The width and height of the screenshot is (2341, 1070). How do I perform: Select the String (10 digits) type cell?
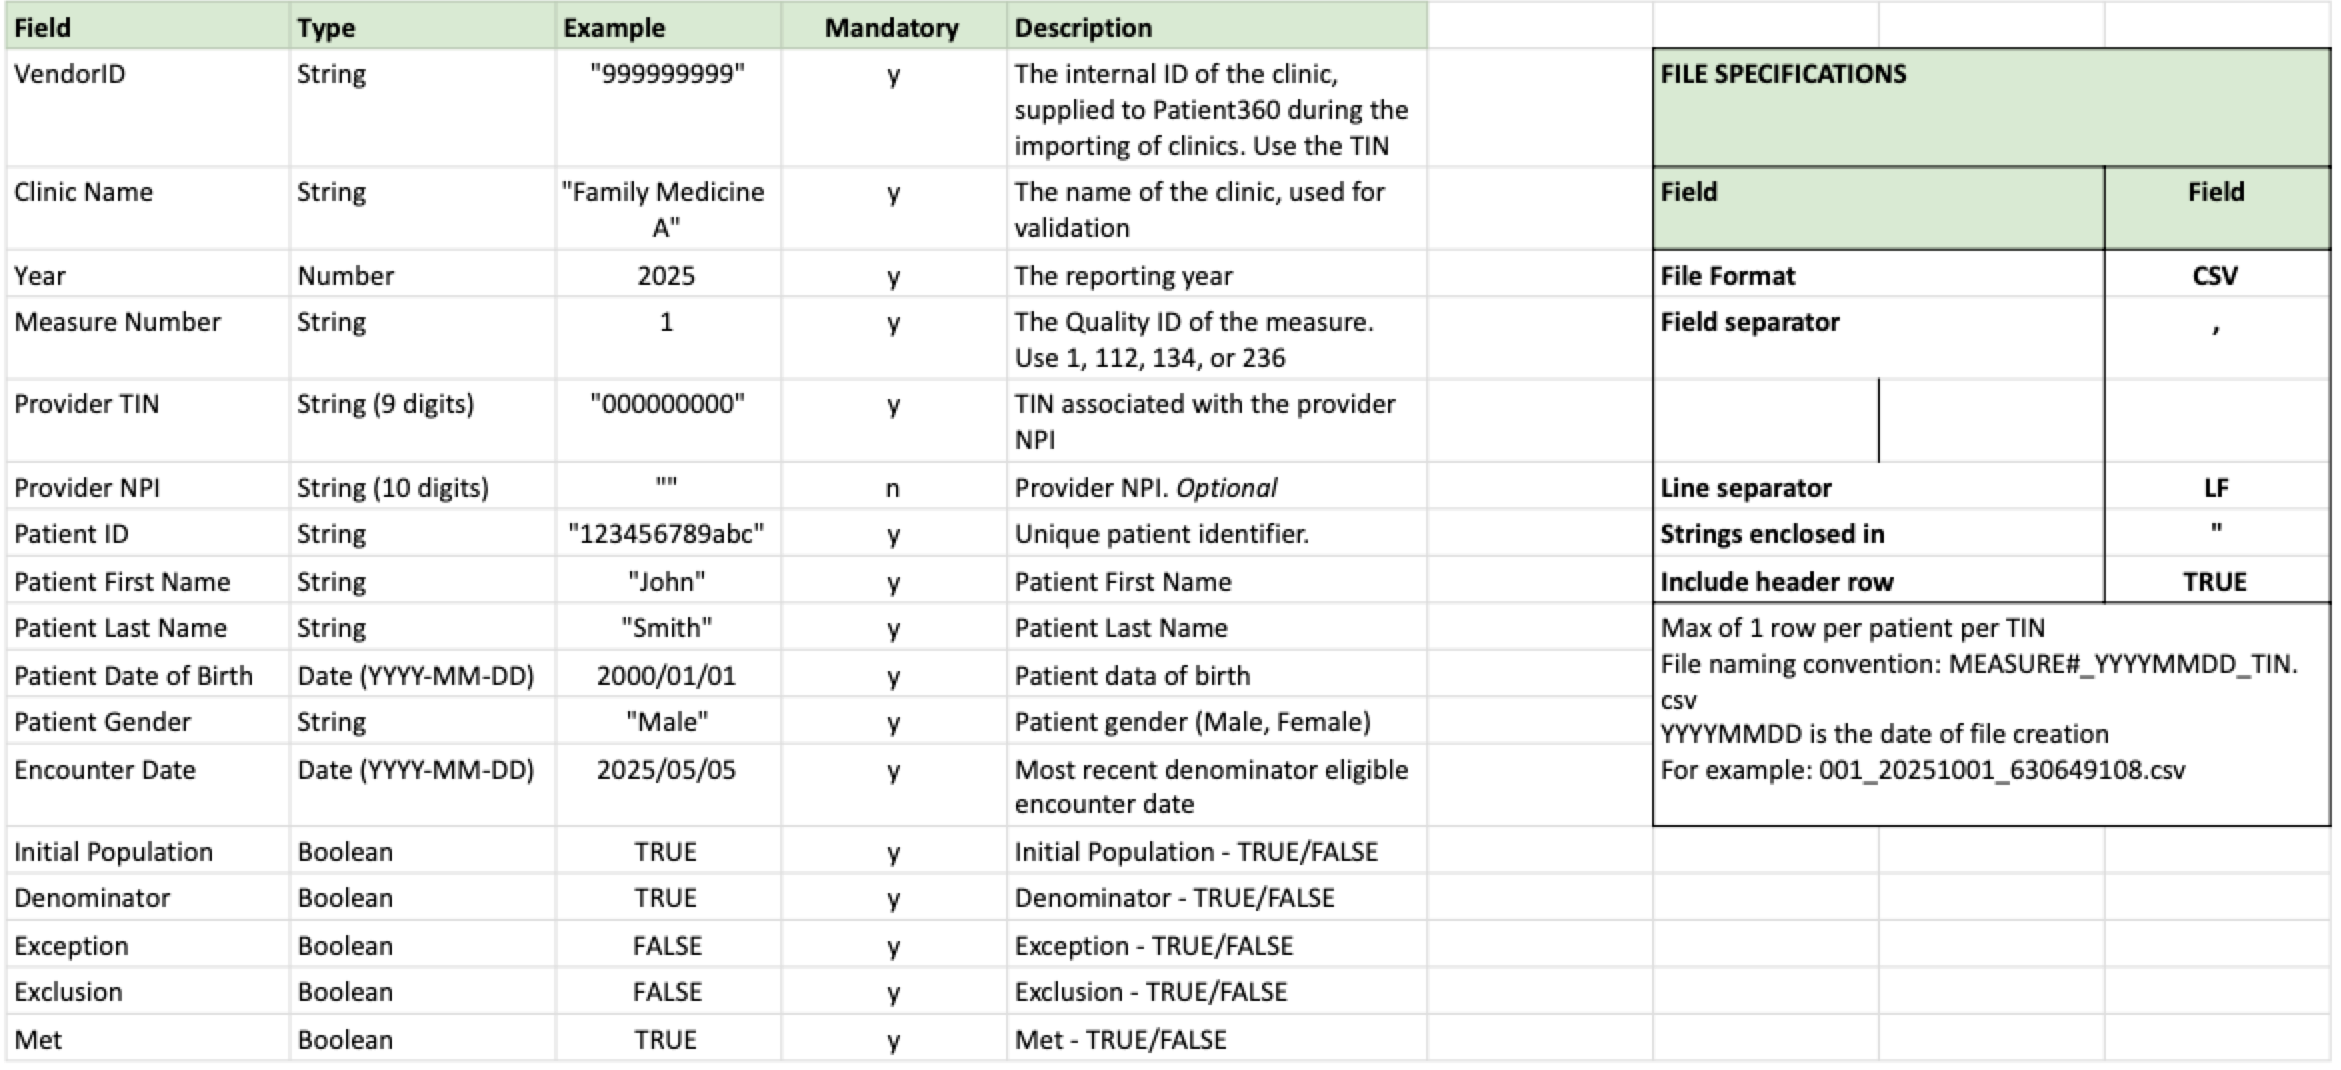pyautogui.click(x=422, y=486)
